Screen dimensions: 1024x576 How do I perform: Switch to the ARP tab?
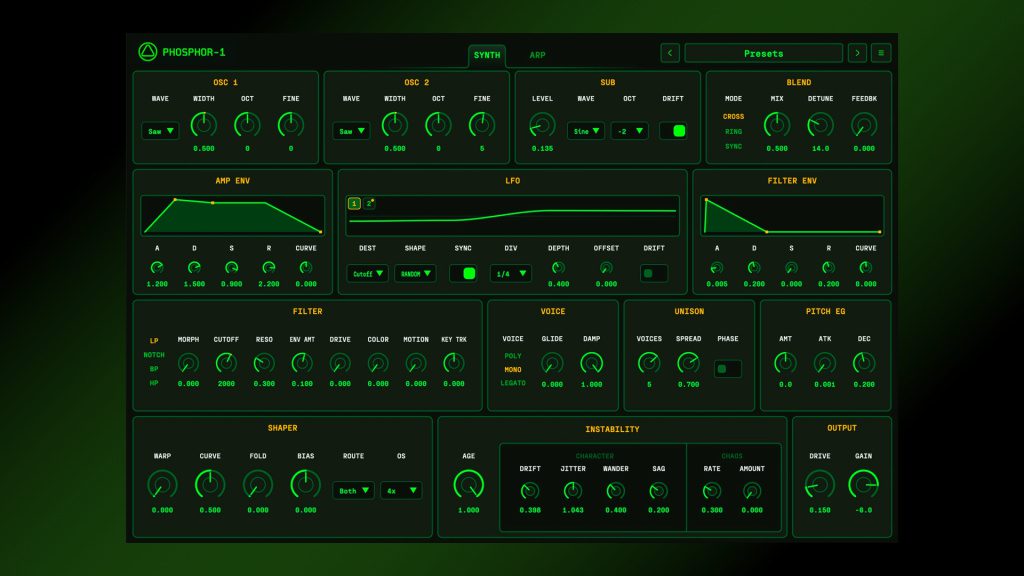537,56
